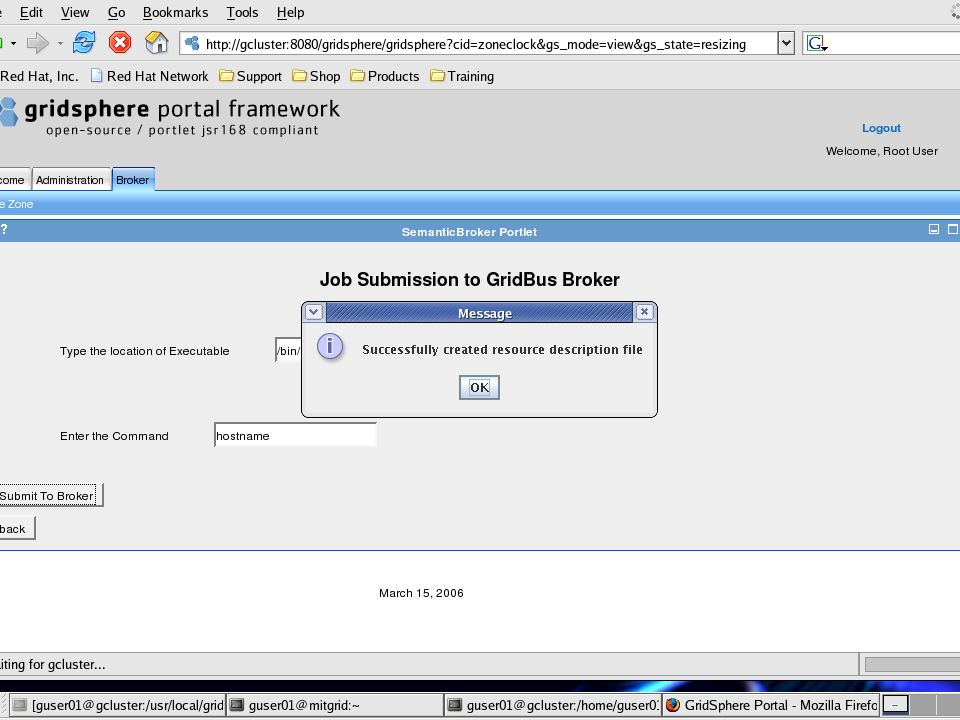Select the Broker tab
This screenshot has height=720, width=960.
(133, 179)
